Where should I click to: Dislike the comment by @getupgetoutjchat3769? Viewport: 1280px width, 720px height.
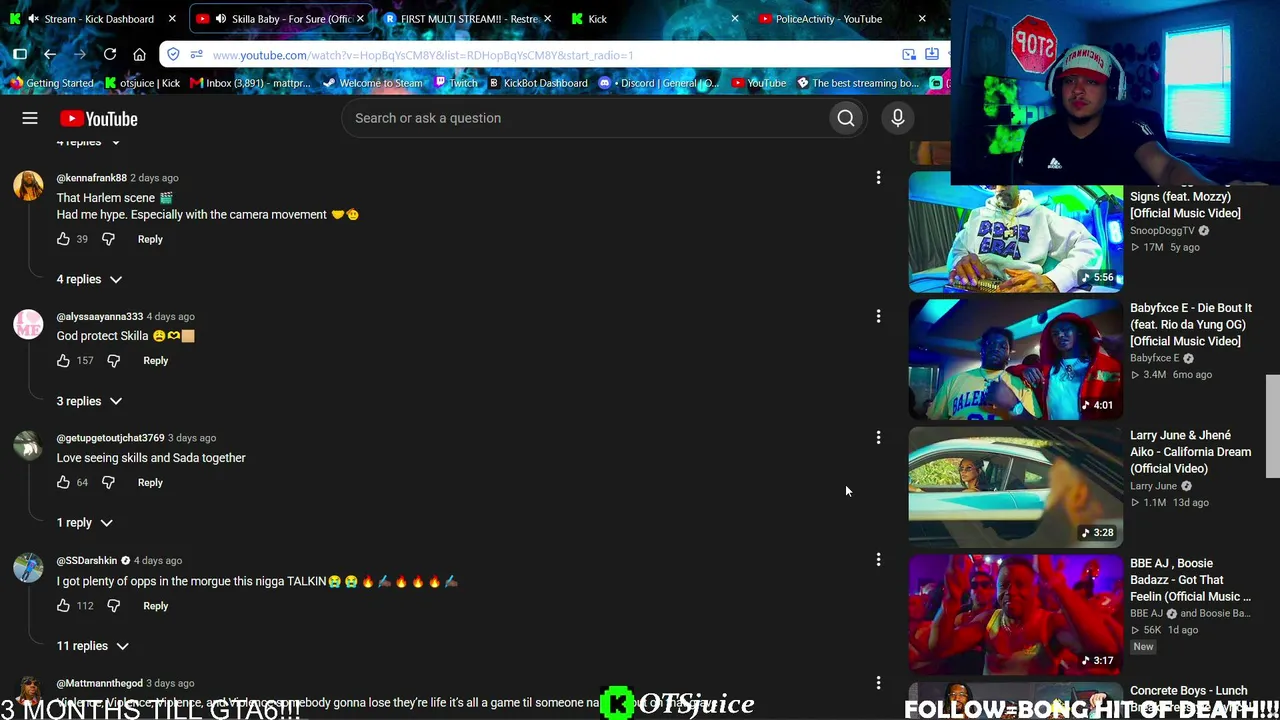109,482
